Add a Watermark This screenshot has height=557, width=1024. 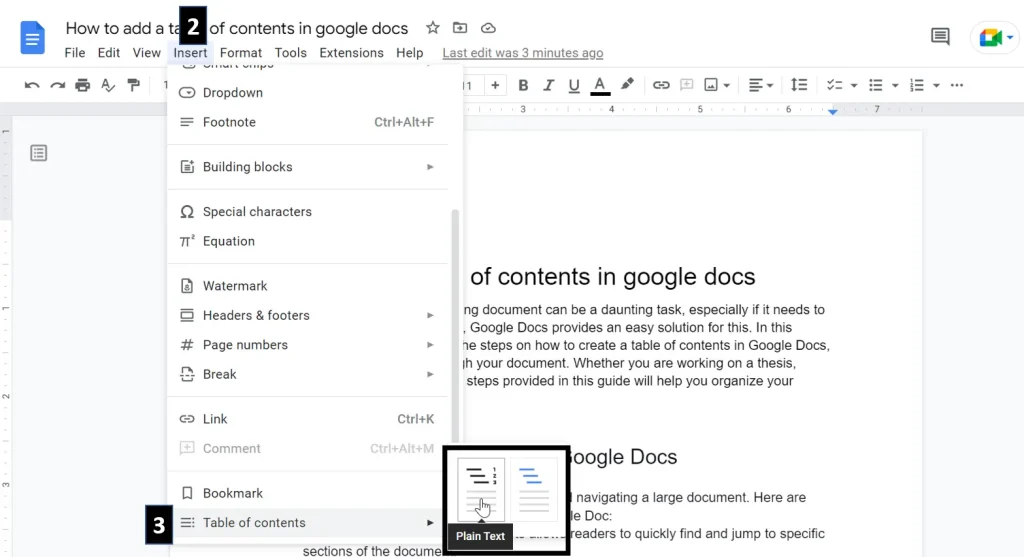click(308, 286)
